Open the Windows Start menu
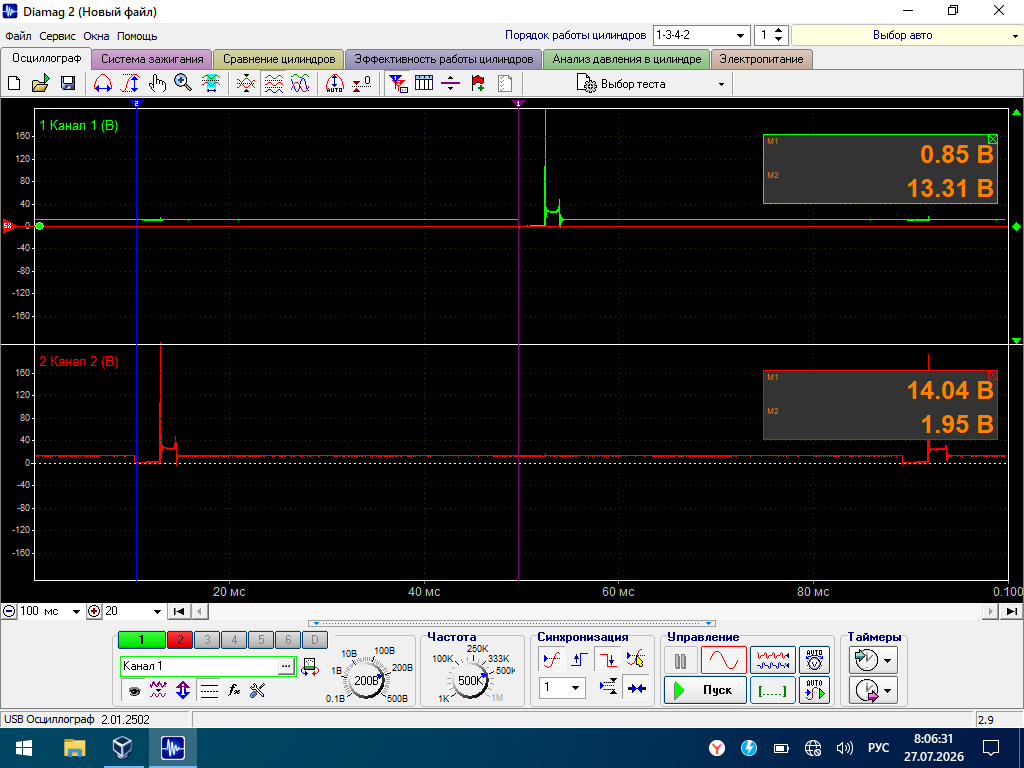The height and width of the screenshot is (768, 1024). pyautogui.click(x=24, y=748)
